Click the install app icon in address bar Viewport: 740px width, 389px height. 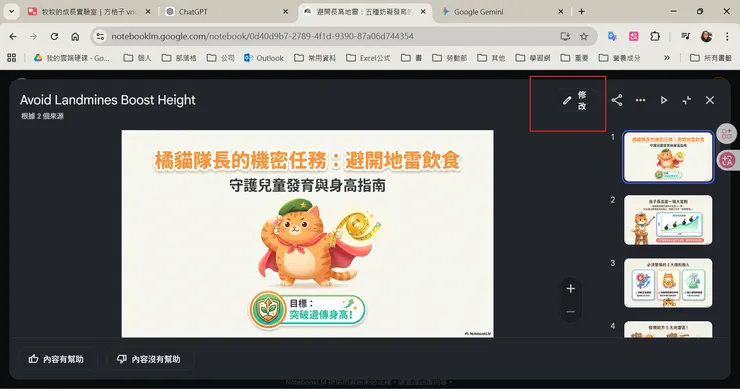(x=565, y=36)
